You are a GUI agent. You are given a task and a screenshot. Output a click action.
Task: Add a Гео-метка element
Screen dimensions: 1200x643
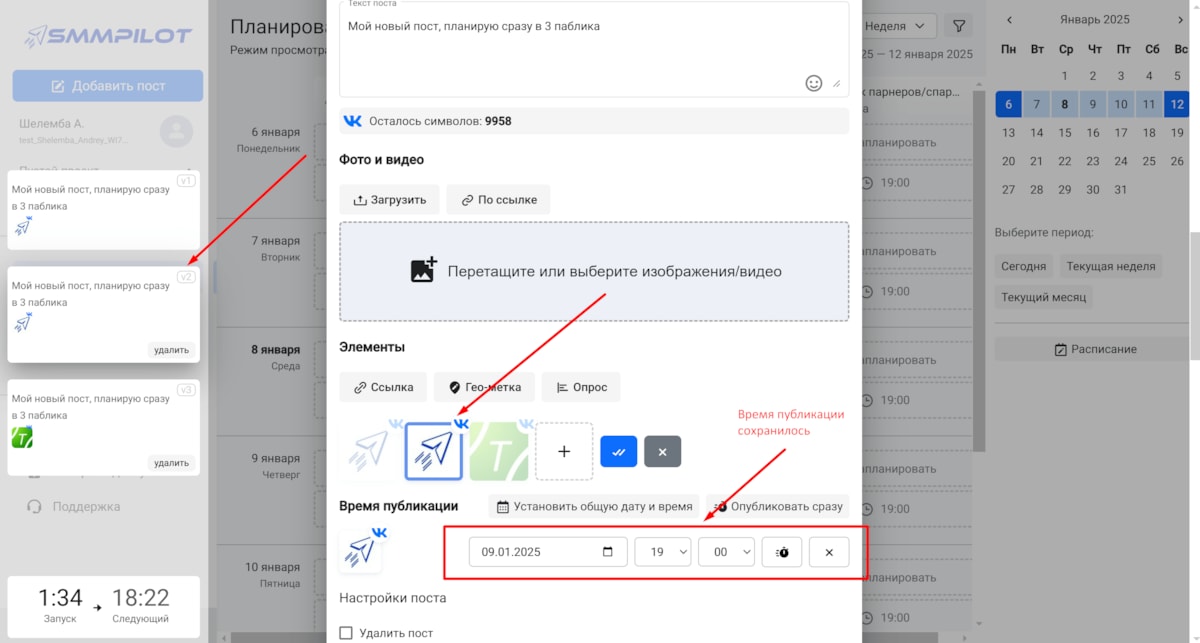pos(484,387)
